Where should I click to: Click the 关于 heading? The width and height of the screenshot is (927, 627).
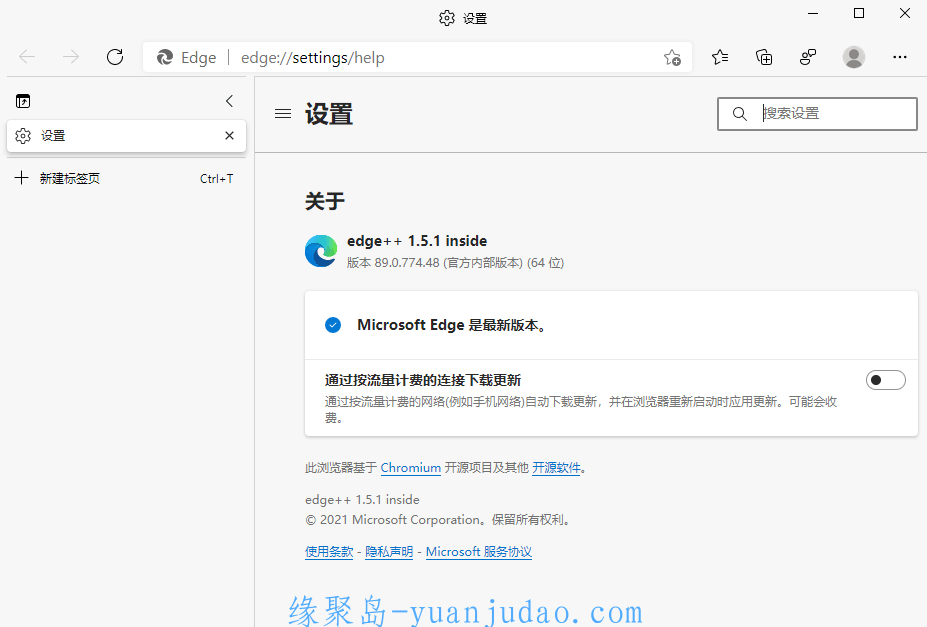pos(325,201)
